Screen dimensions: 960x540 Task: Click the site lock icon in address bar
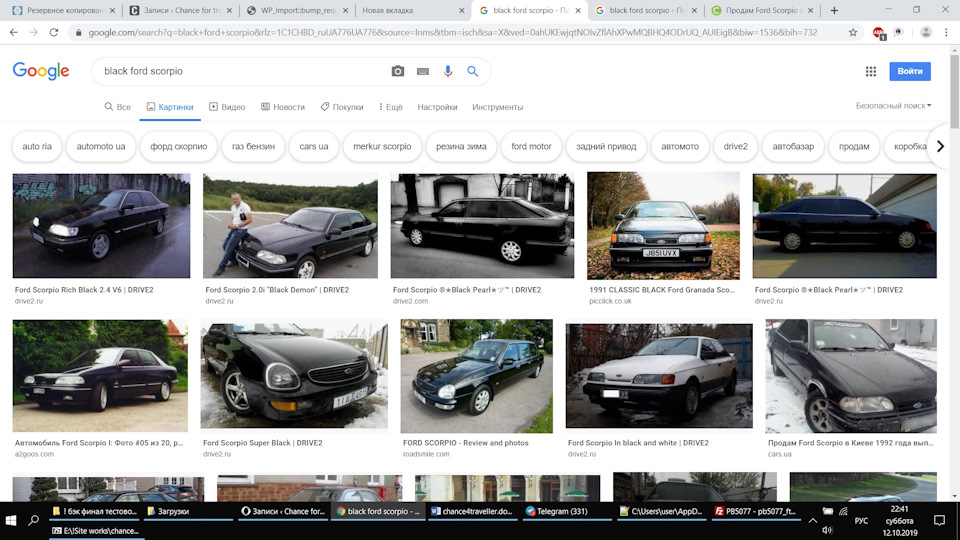pyautogui.click(x=78, y=32)
